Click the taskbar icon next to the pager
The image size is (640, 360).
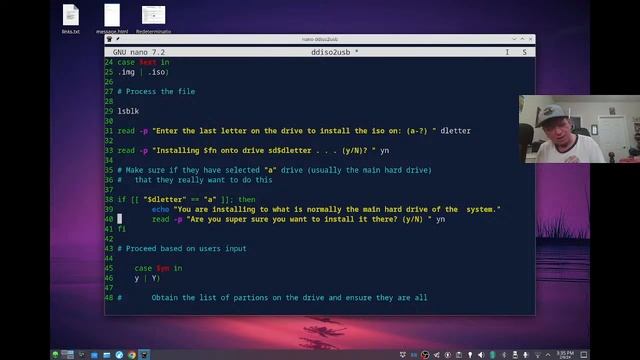[82, 355]
